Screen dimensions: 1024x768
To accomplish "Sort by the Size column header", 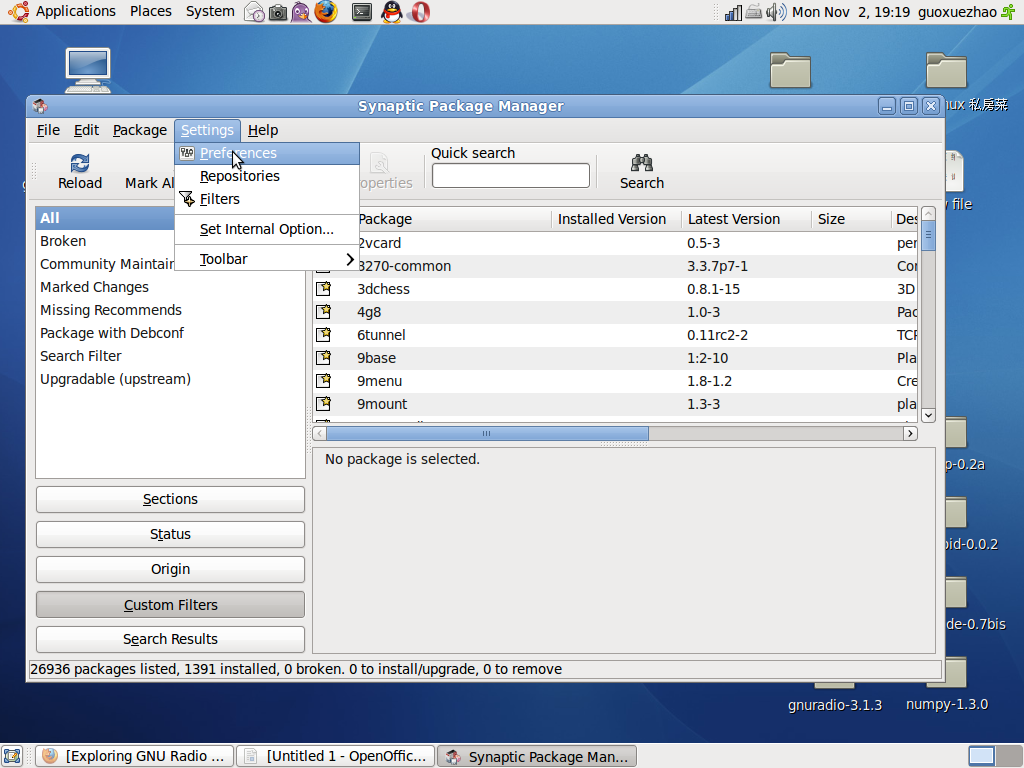I will pyautogui.click(x=851, y=219).
